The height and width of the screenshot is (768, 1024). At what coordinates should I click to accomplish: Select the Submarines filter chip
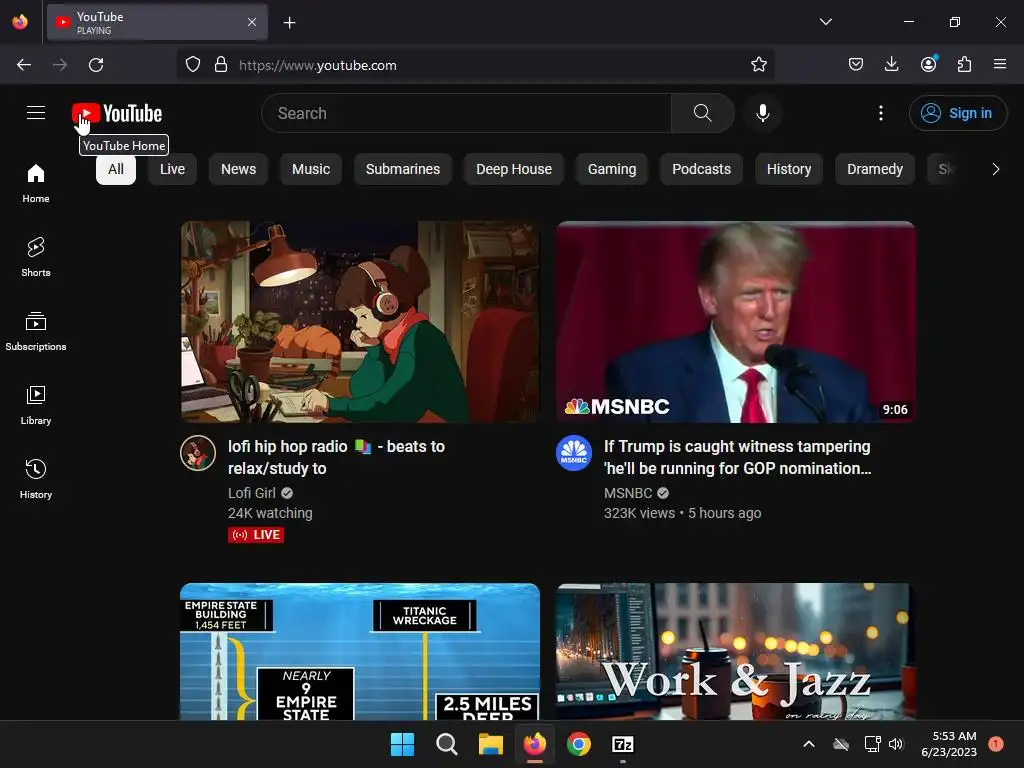point(403,169)
